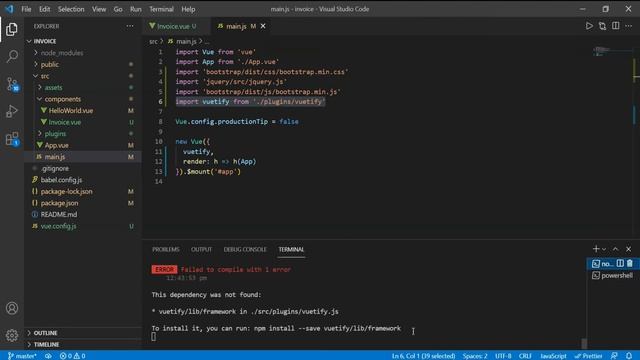Switch to the Invoice.vue editor tab

176,26
